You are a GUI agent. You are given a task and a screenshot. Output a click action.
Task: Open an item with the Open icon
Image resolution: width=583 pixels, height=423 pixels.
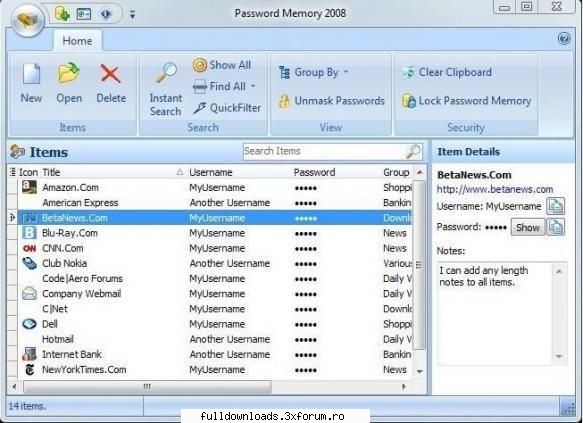(x=69, y=84)
